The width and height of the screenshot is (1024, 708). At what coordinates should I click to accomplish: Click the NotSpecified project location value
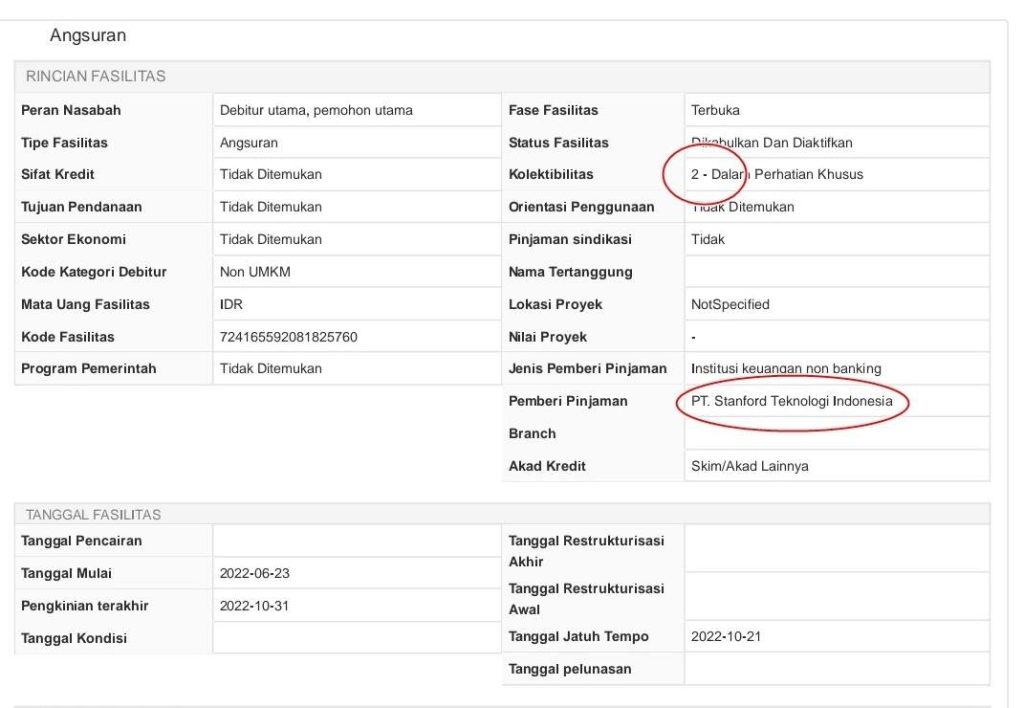pos(730,304)
